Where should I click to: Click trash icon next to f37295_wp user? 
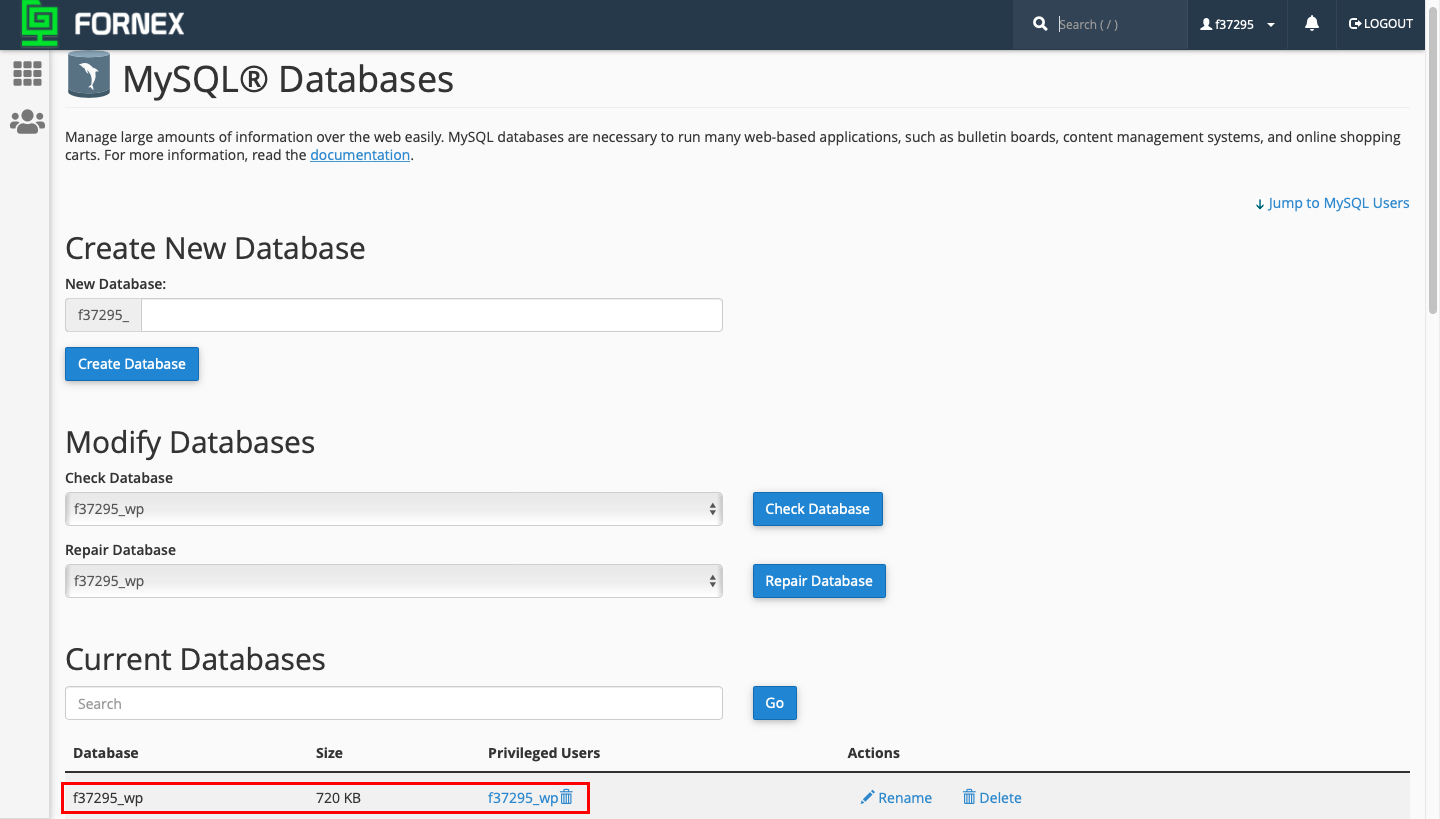567,797
